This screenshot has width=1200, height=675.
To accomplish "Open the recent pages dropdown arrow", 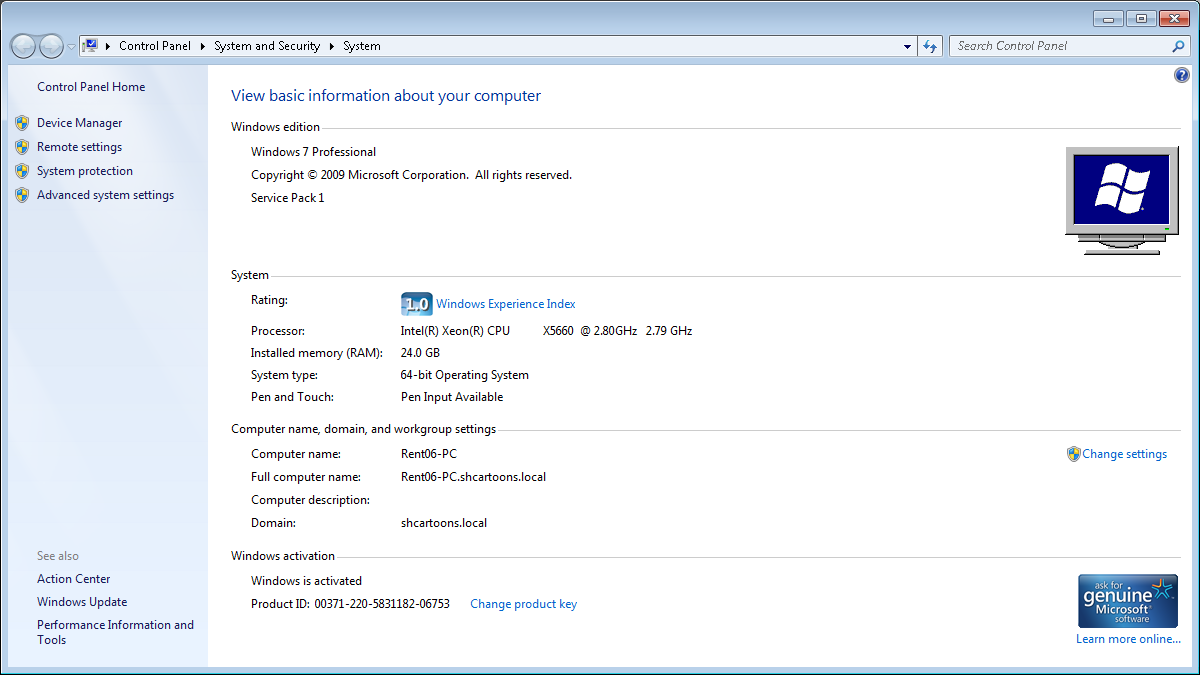I will point(71,47).
